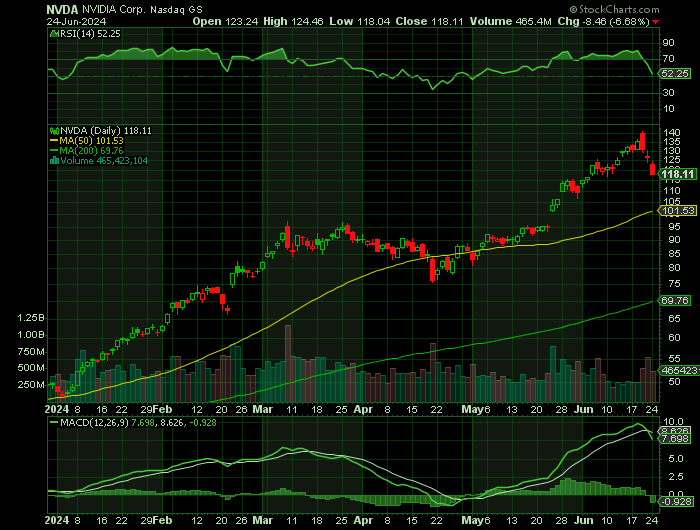Click 'Apr' on the price chart's date axis
The height and width of the screenshot is (530, 700).
tap(363, 409)
